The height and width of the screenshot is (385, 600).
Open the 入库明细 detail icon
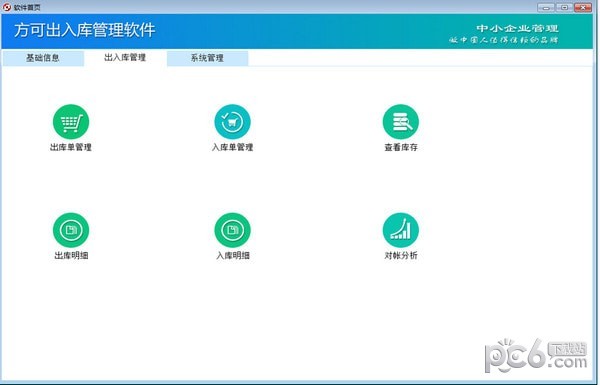coord(232,230)
